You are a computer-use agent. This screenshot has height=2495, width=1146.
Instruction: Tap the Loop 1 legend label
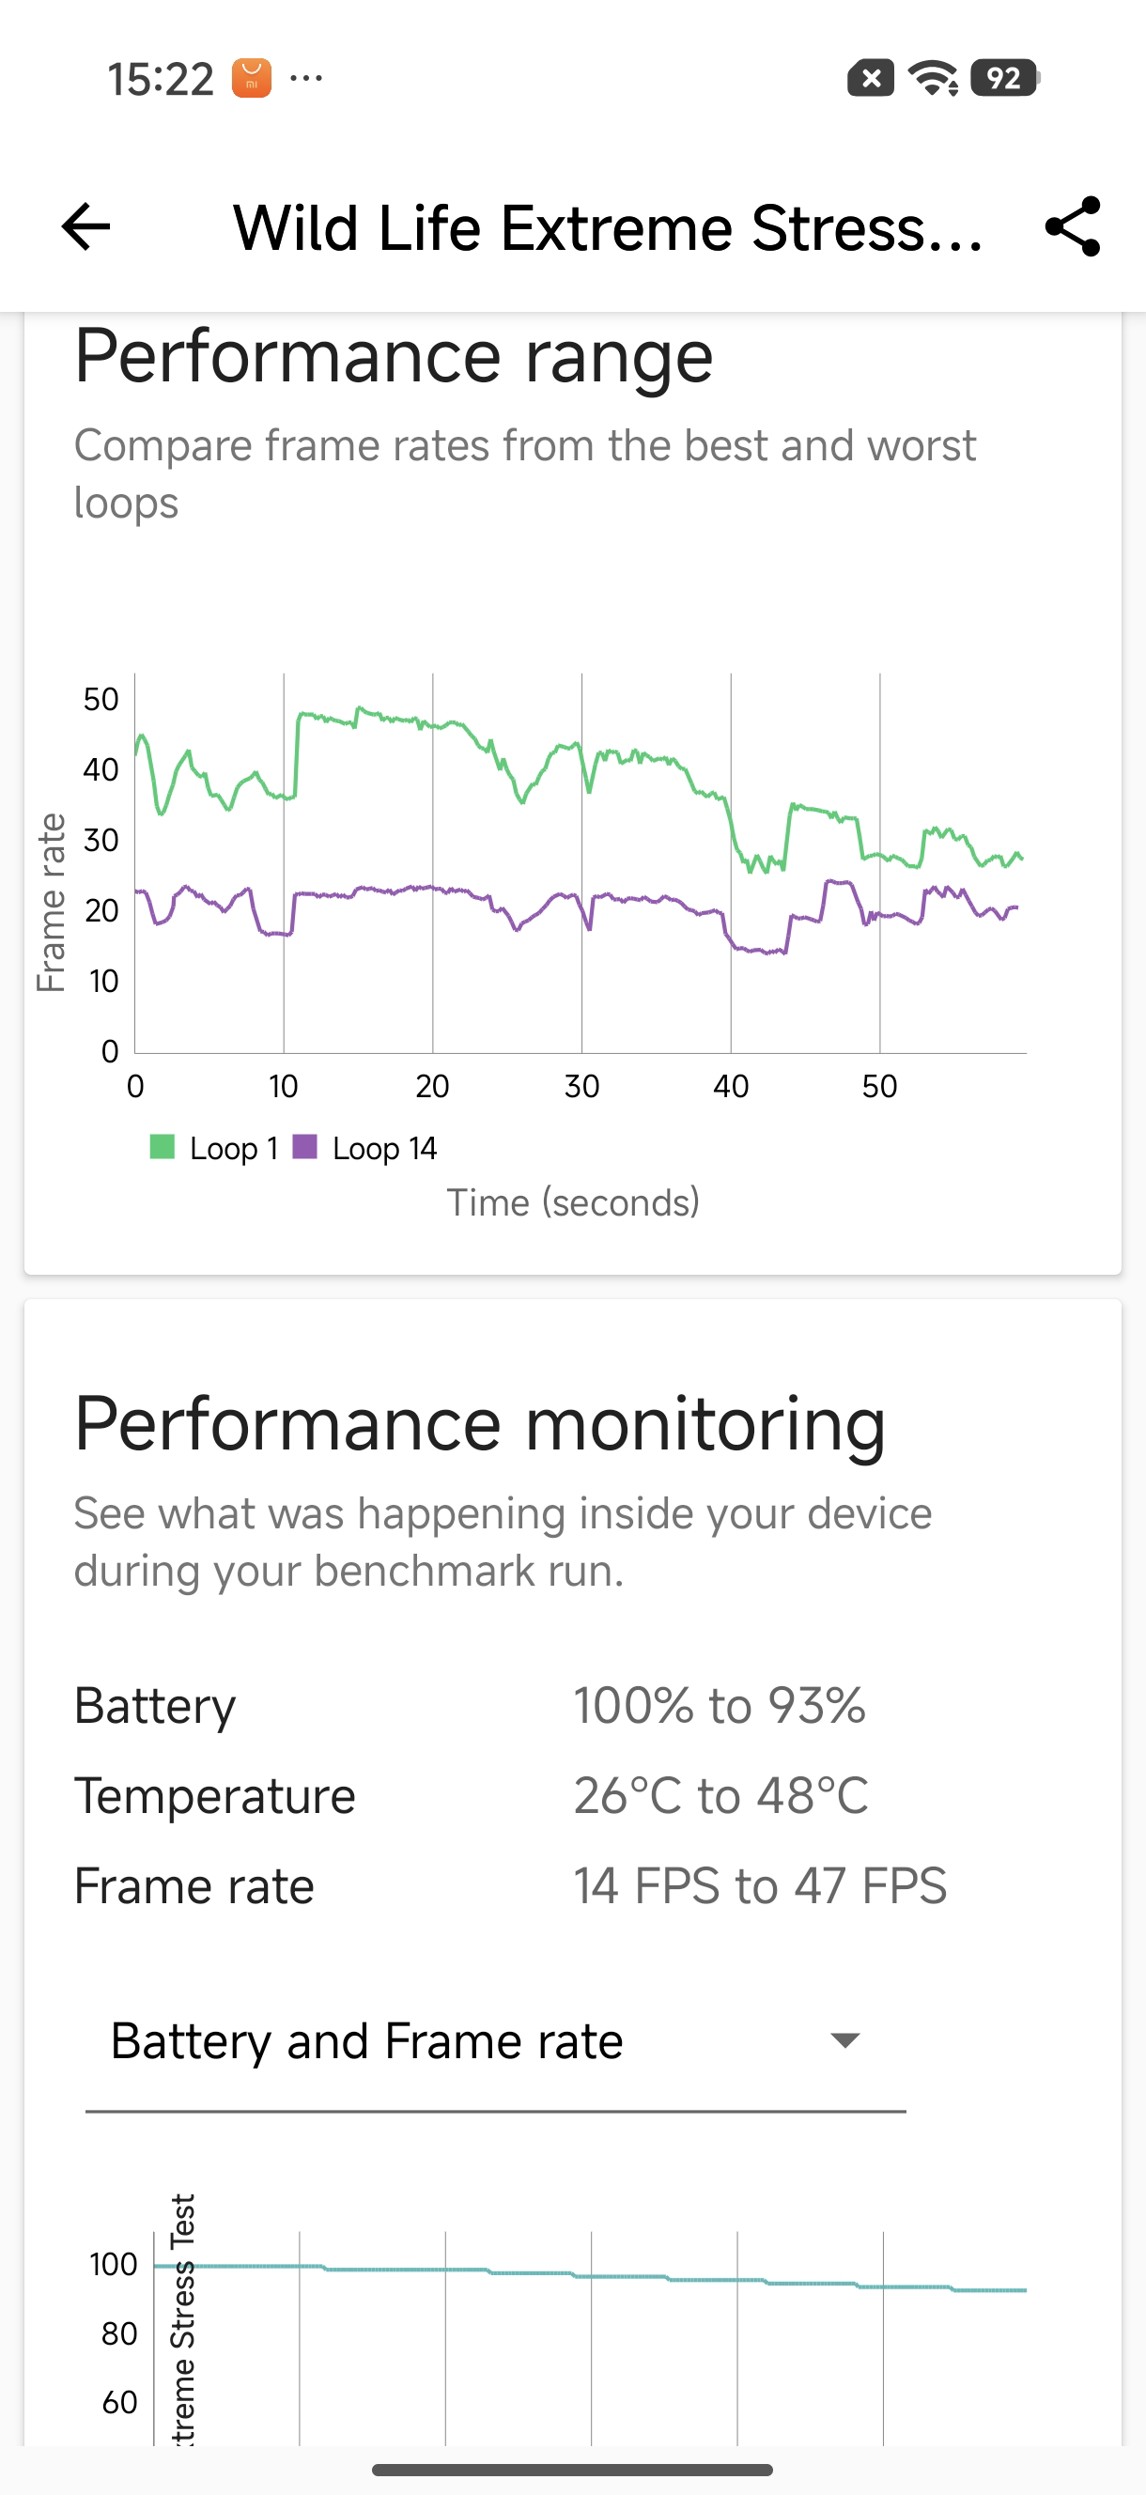coord(233,1149)
